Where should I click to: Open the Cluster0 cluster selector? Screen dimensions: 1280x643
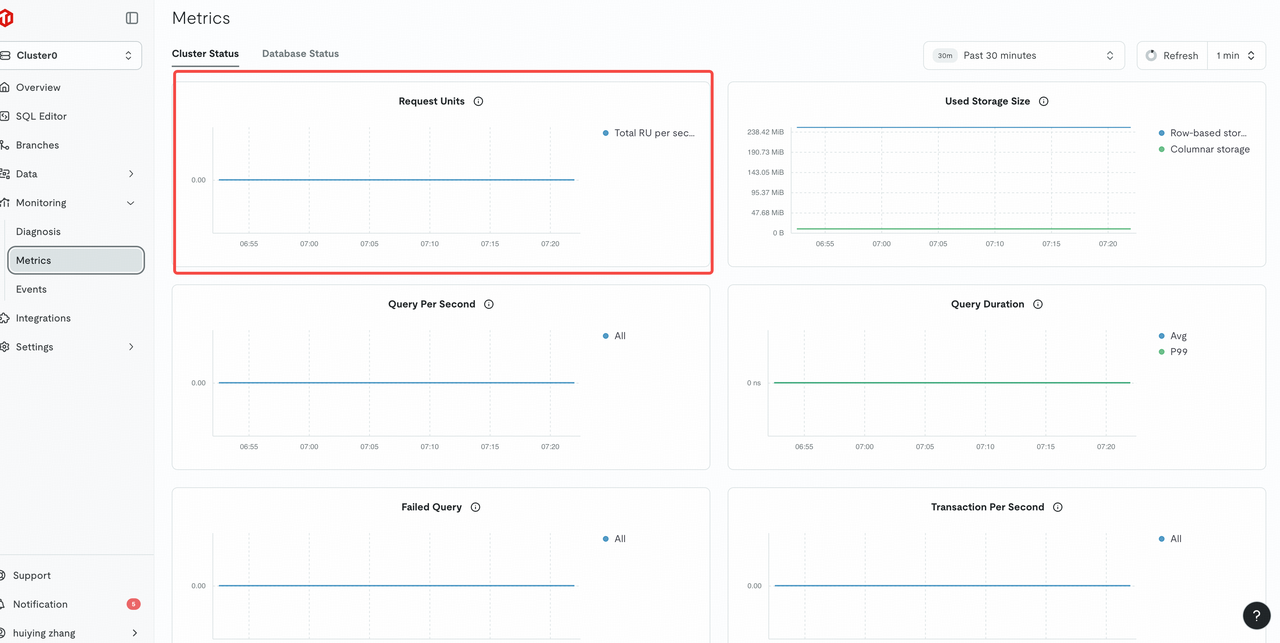coord(70,55)
